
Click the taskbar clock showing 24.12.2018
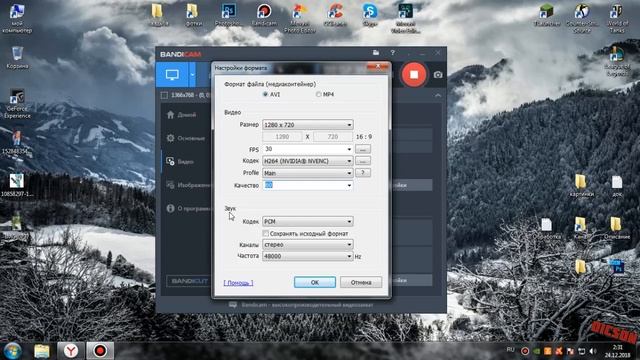pos(617,351)
